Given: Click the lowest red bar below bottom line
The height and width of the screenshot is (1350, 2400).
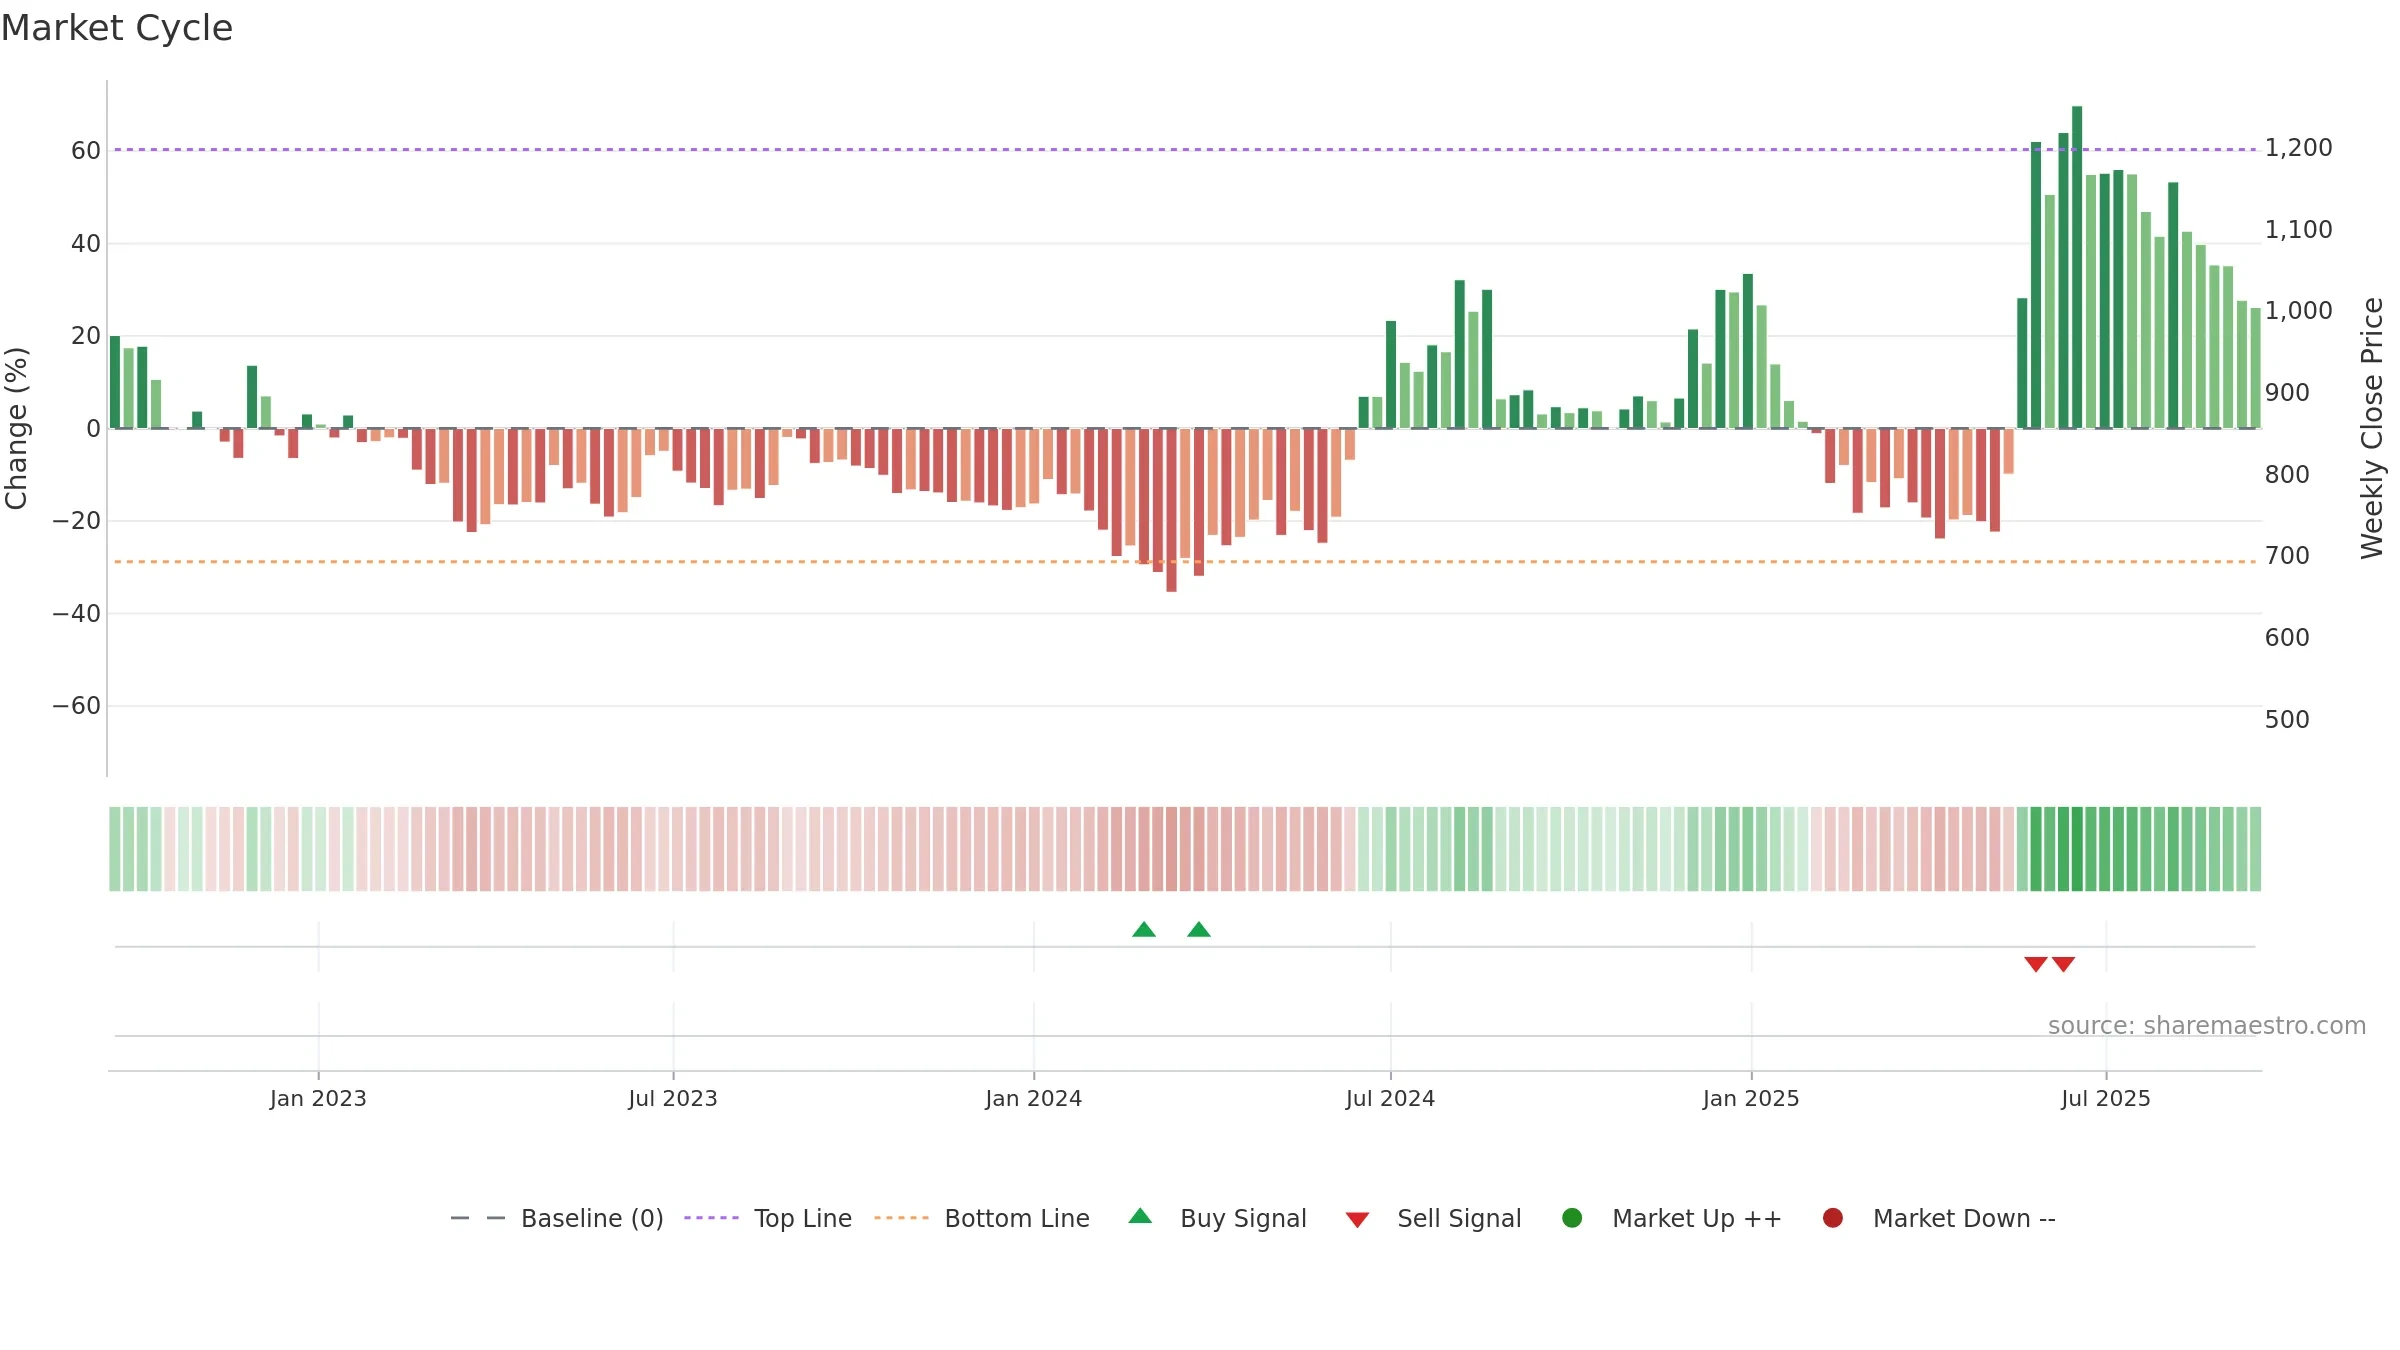Looking at the screenshot, I should (x=1172, y=510).
